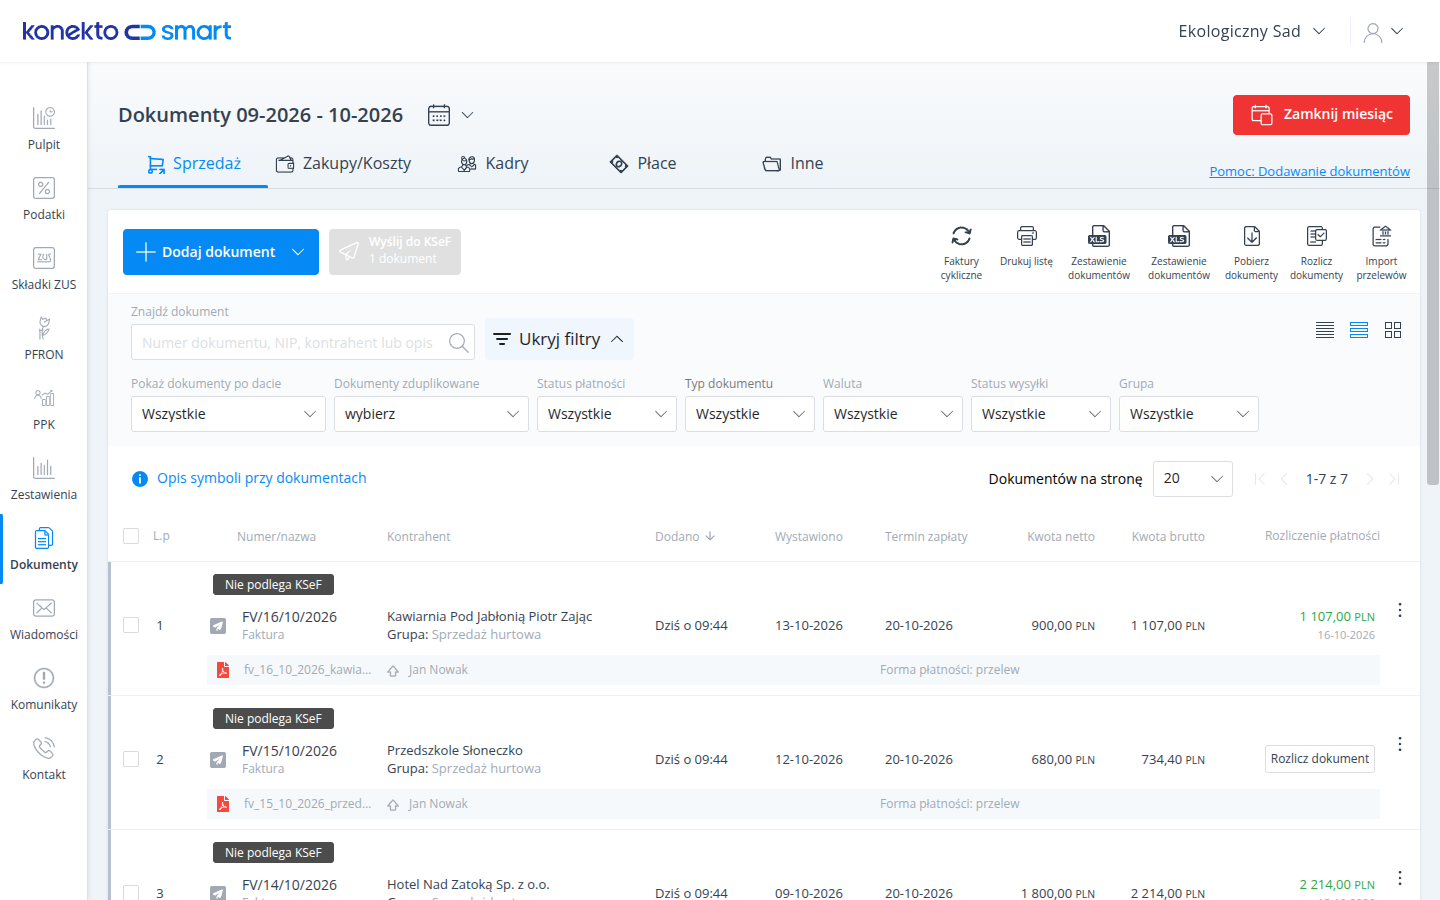Screen dimensions: 1440x900
Task: Switch to Inne tab
Action: (x=793, y=164)
